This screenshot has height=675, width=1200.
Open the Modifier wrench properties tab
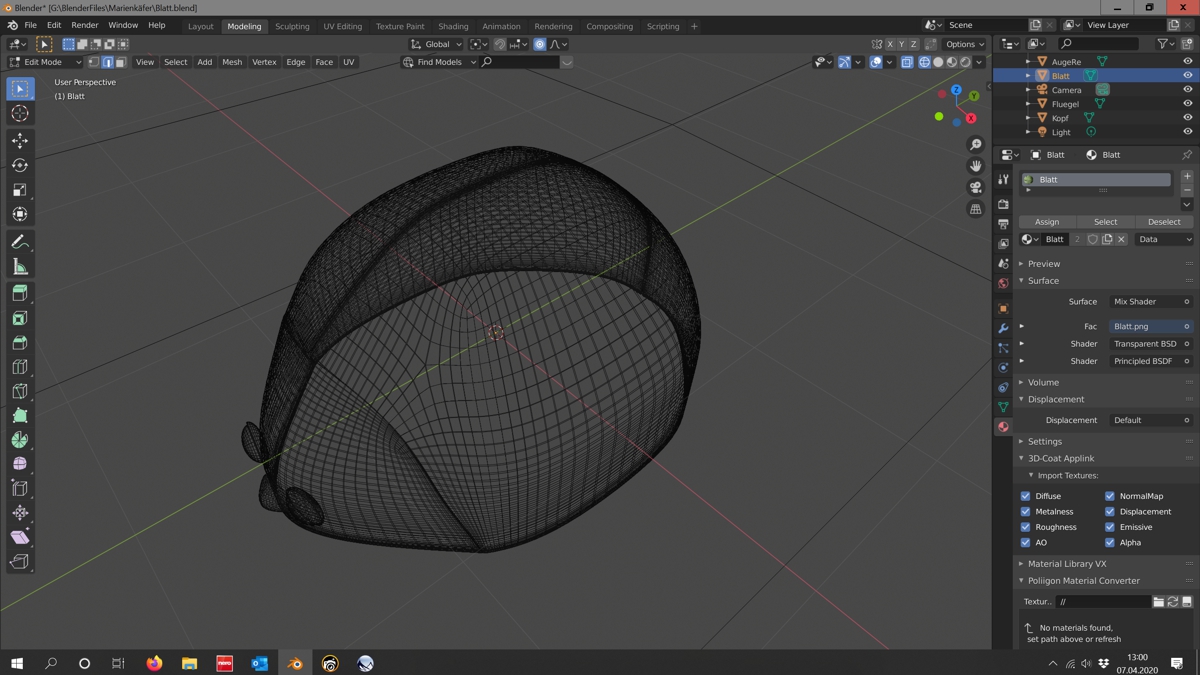coord(1003,328)
